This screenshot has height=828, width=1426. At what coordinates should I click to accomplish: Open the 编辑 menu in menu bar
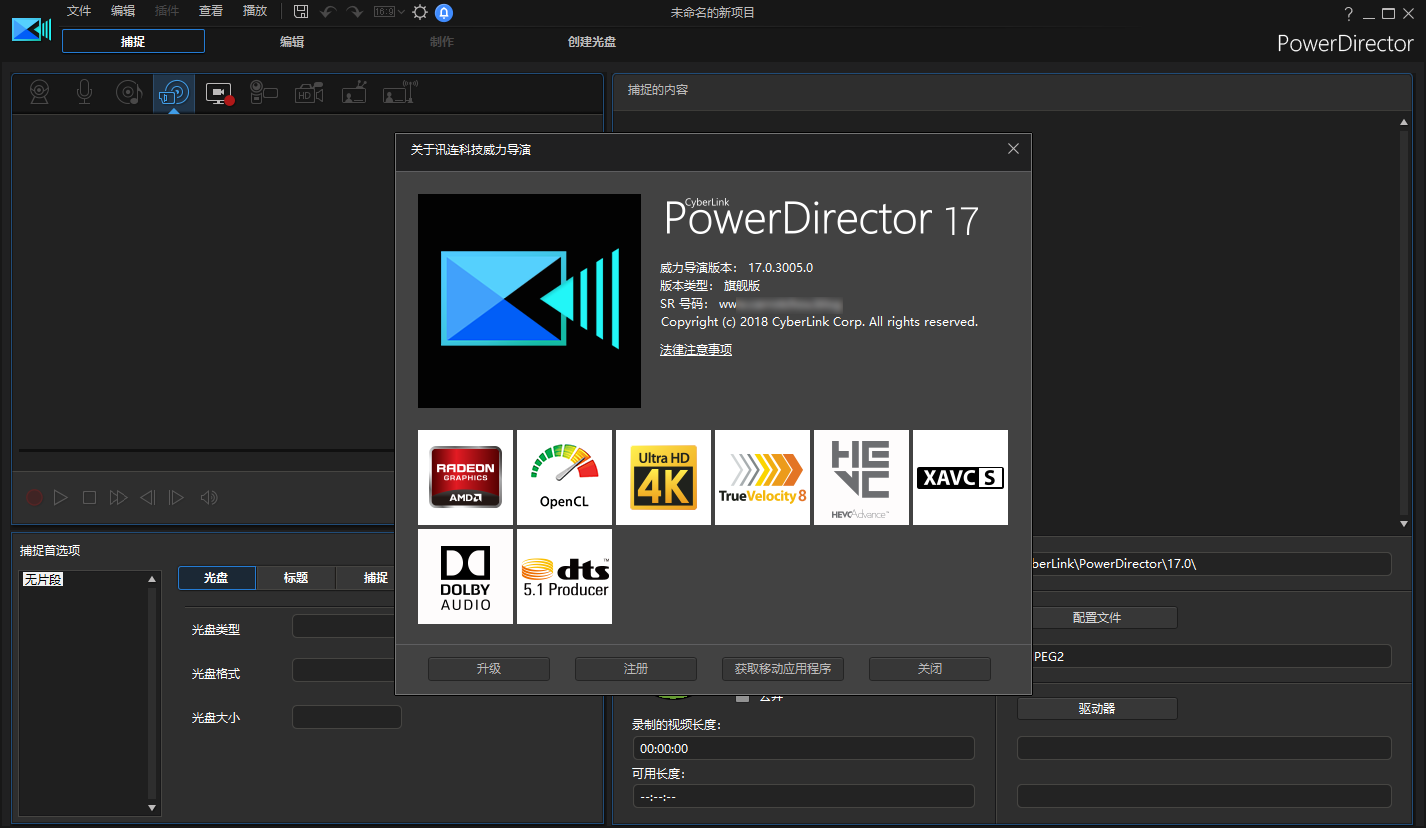(x=123, y=11)
